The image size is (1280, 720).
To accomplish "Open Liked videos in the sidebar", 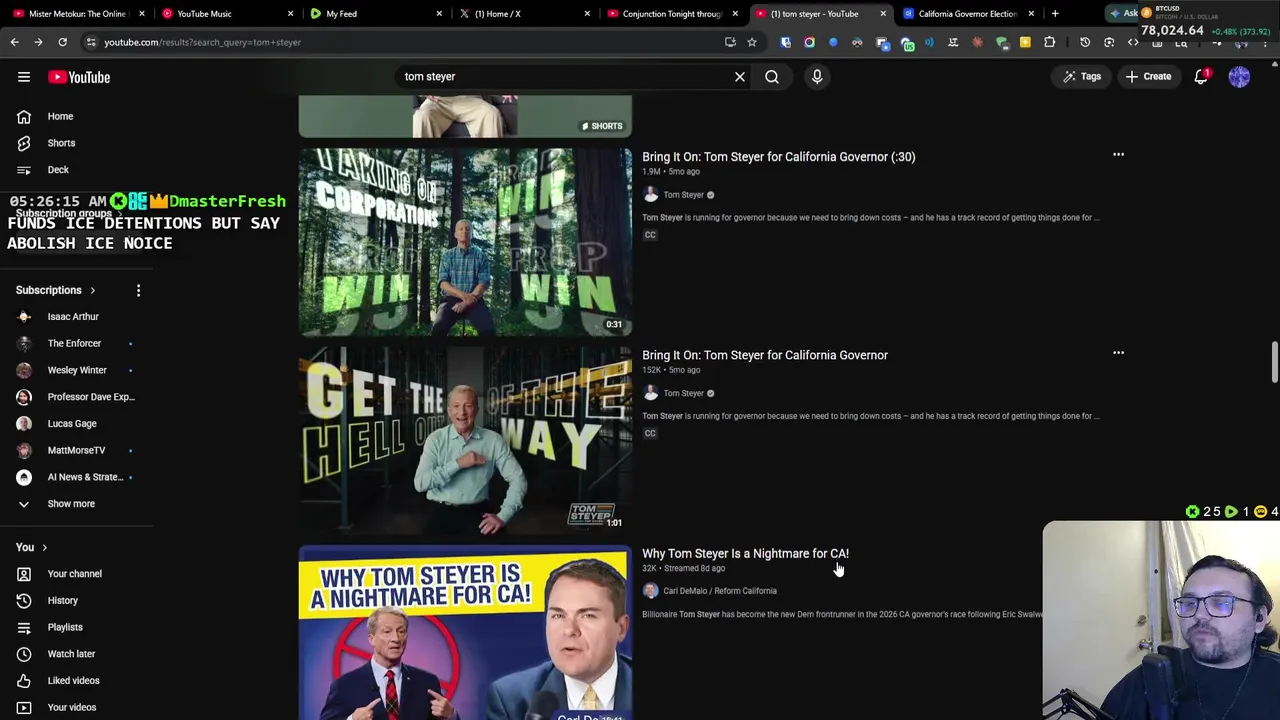I will (77, 680).
